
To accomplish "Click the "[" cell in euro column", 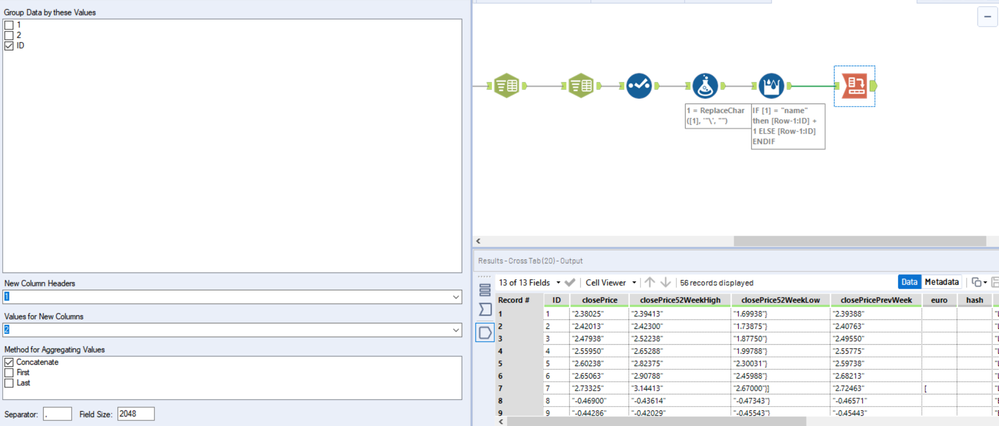I will 939,388.
